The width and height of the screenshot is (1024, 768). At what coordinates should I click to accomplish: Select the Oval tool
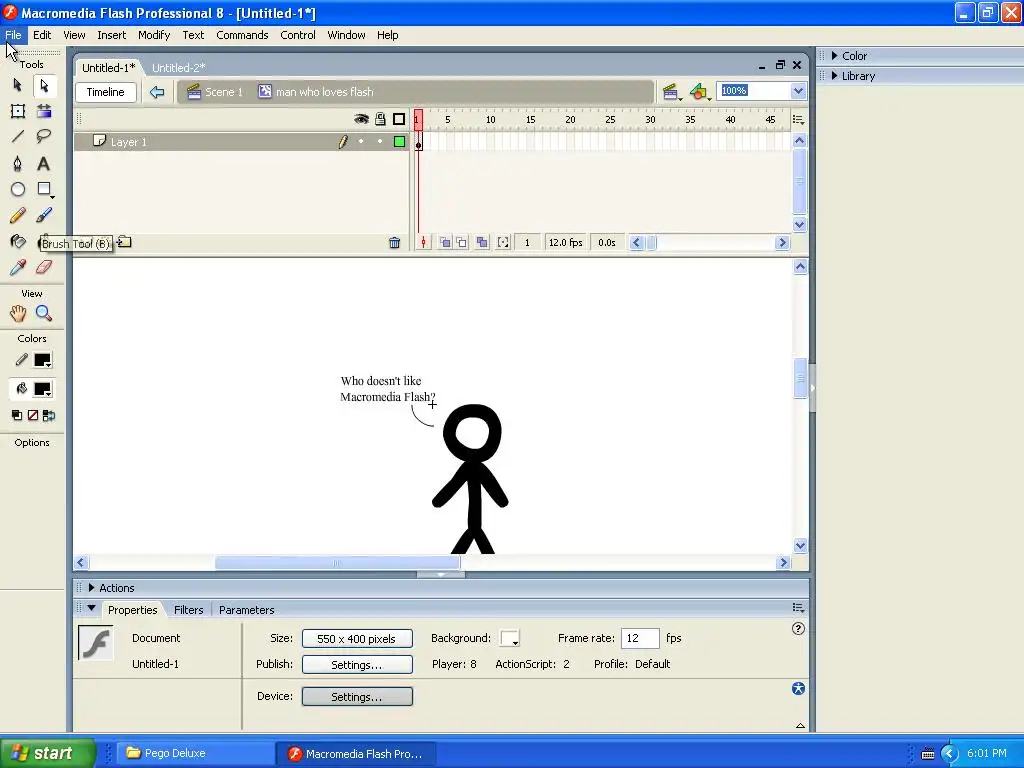pos(18,189)
